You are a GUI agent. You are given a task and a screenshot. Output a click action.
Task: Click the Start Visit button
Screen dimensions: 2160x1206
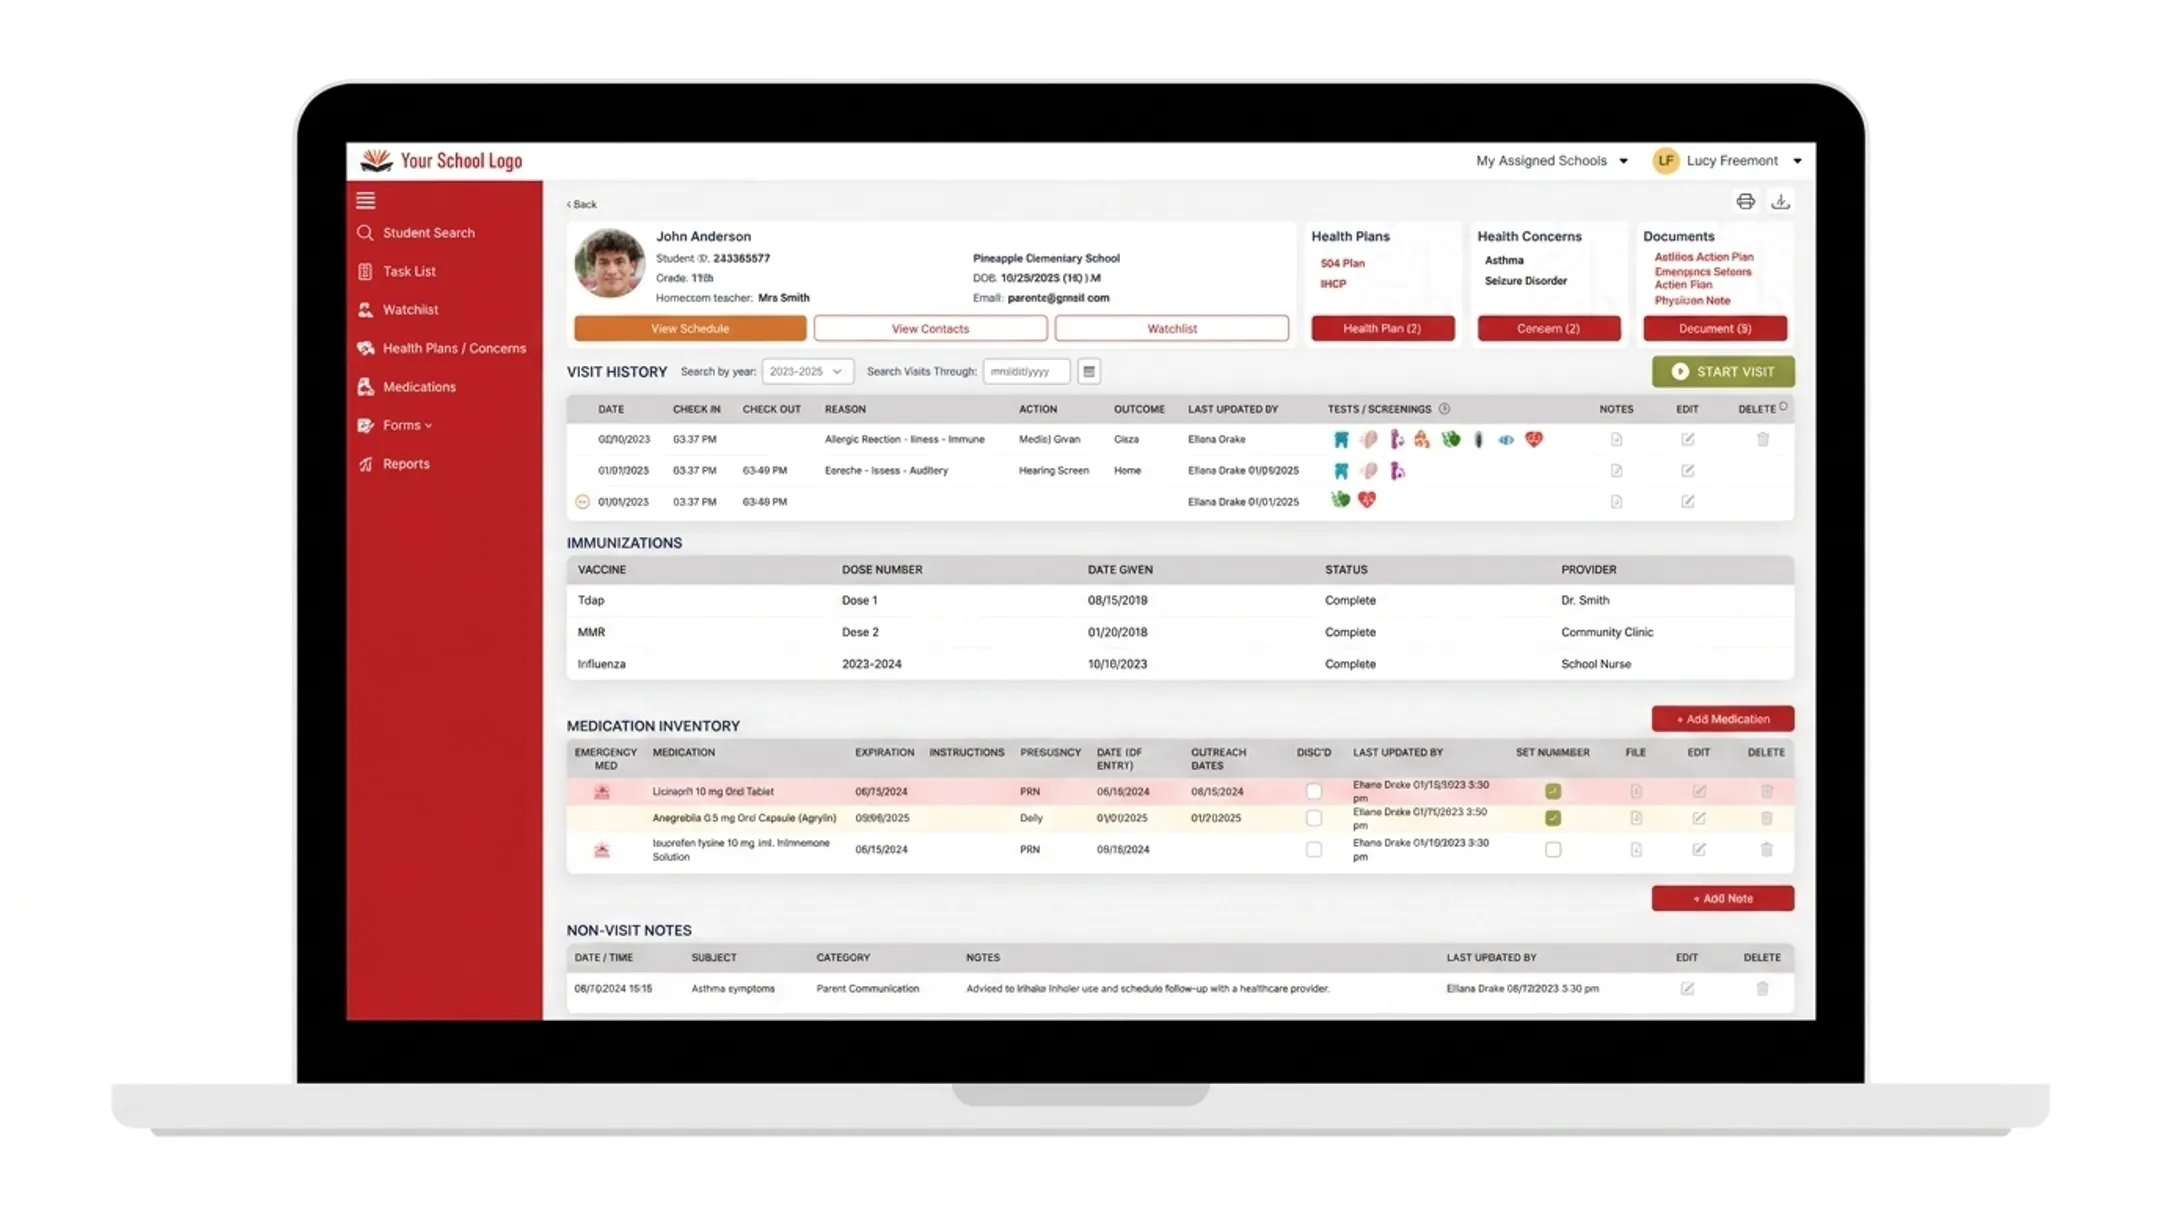pos(1722,371)
